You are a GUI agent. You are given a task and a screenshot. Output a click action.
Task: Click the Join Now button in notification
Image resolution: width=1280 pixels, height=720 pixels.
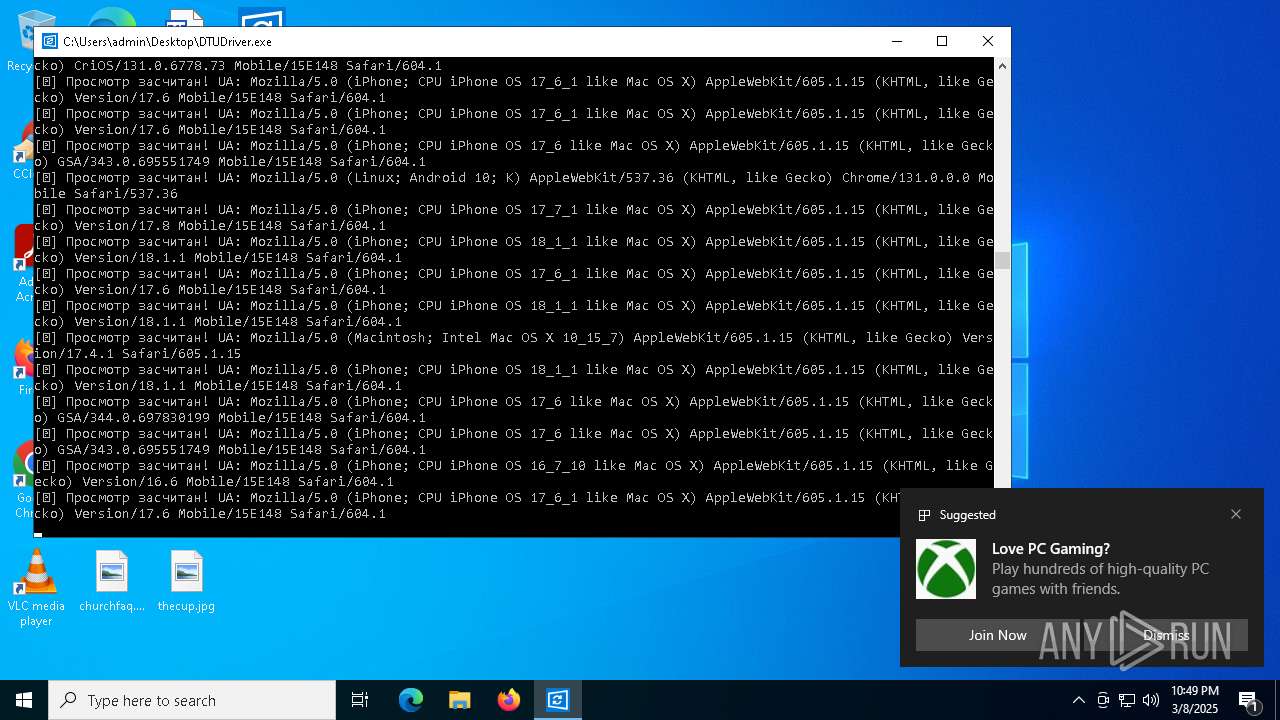click(x=997, y=635)
